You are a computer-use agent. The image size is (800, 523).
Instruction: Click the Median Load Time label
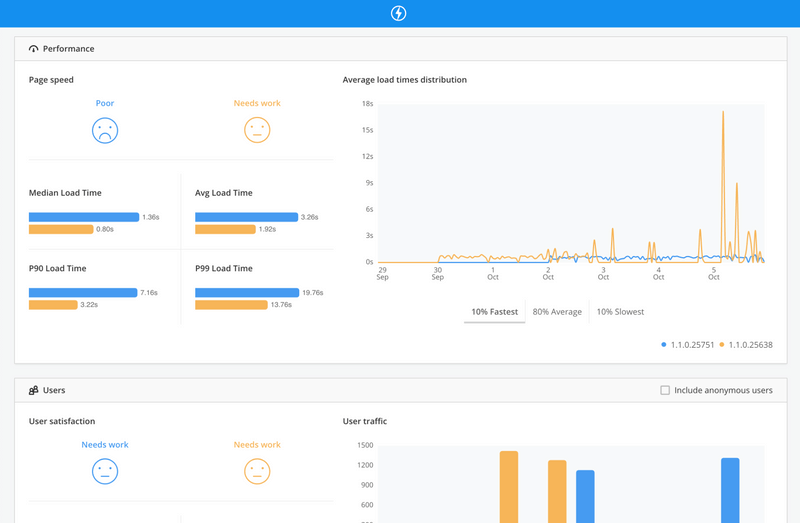click(65, 193)
